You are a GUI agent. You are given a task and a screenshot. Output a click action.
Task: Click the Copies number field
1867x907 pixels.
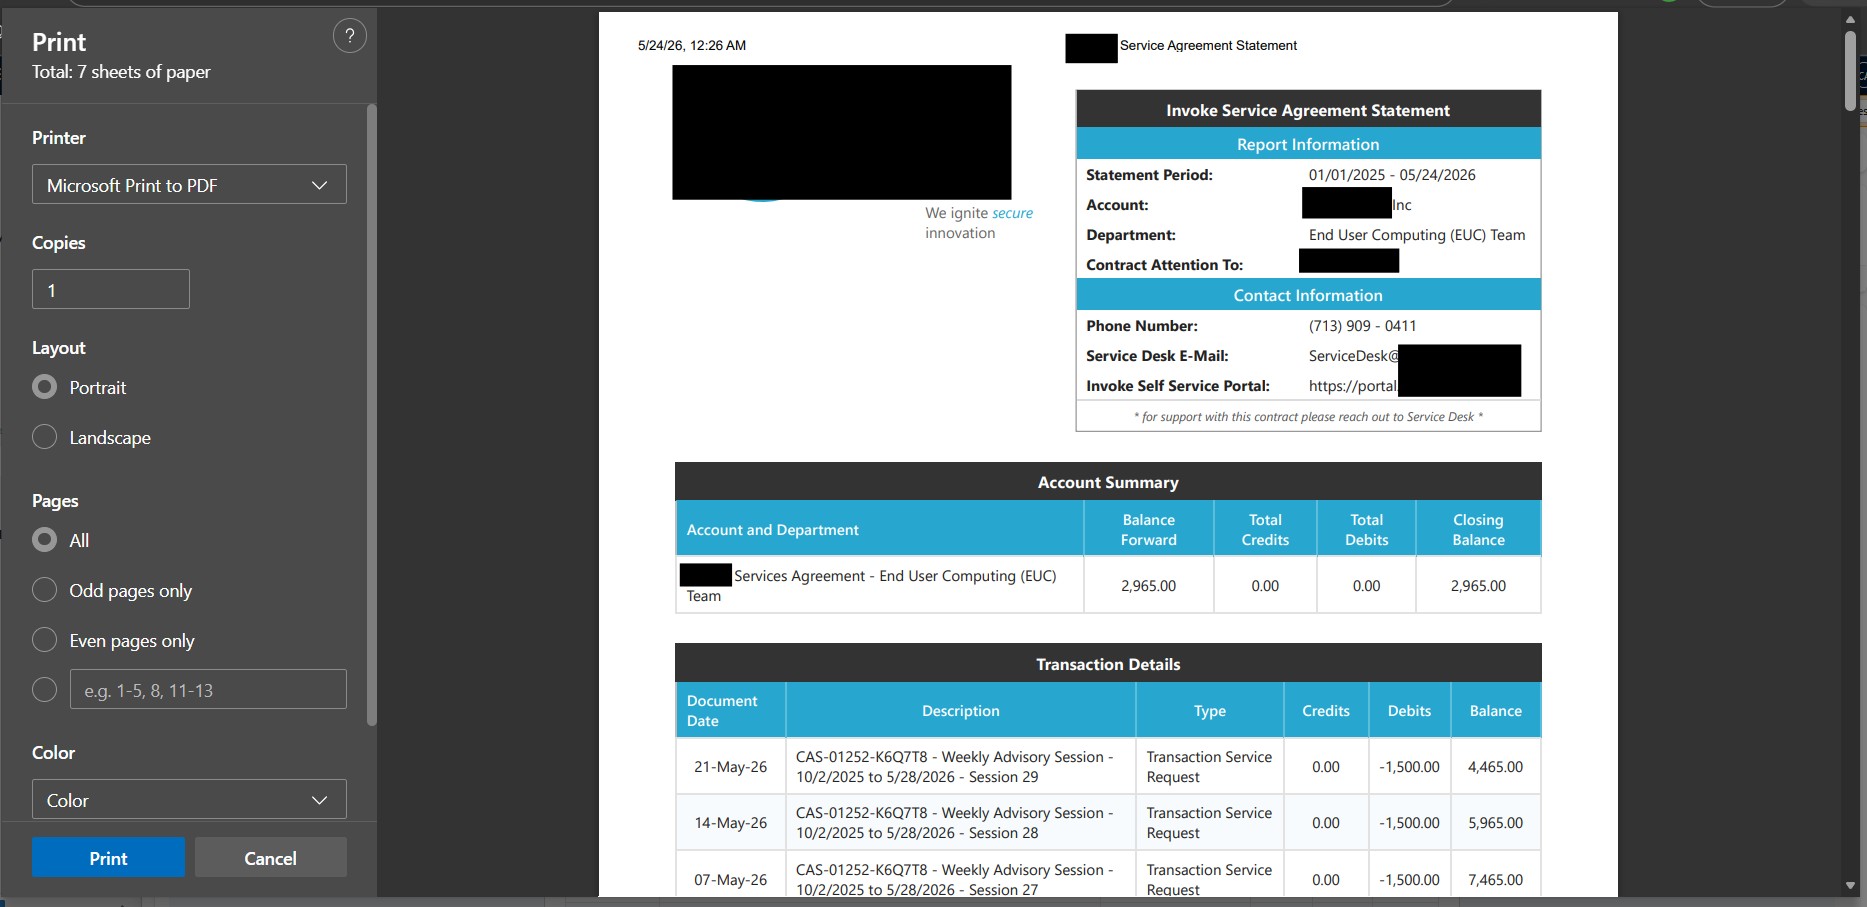tap(111, 289)
